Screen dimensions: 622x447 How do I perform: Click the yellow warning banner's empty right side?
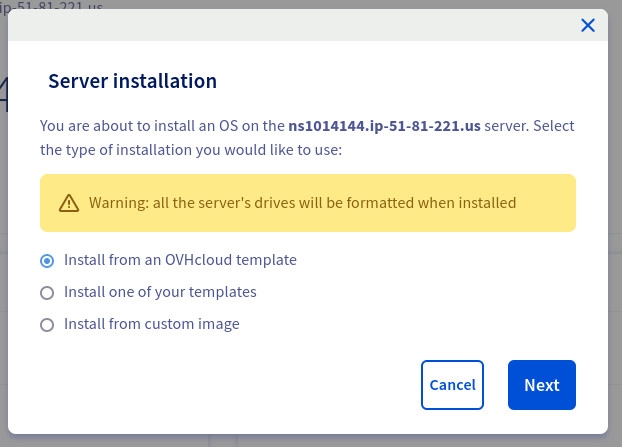click(x=548, y=203)
